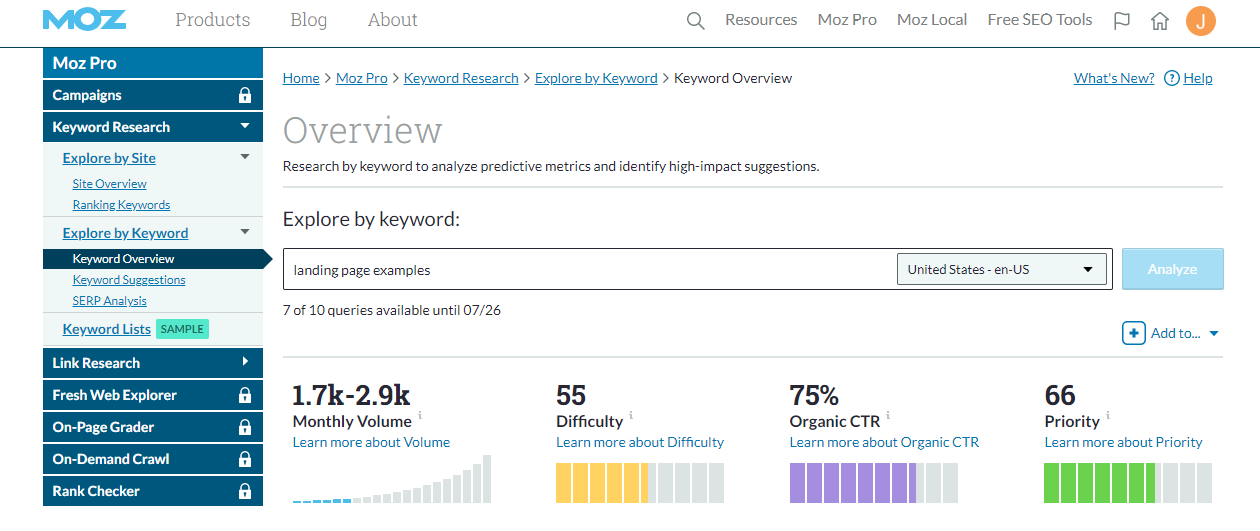Open the United States - en-US locale dropdown

(x=1001, y=269)
